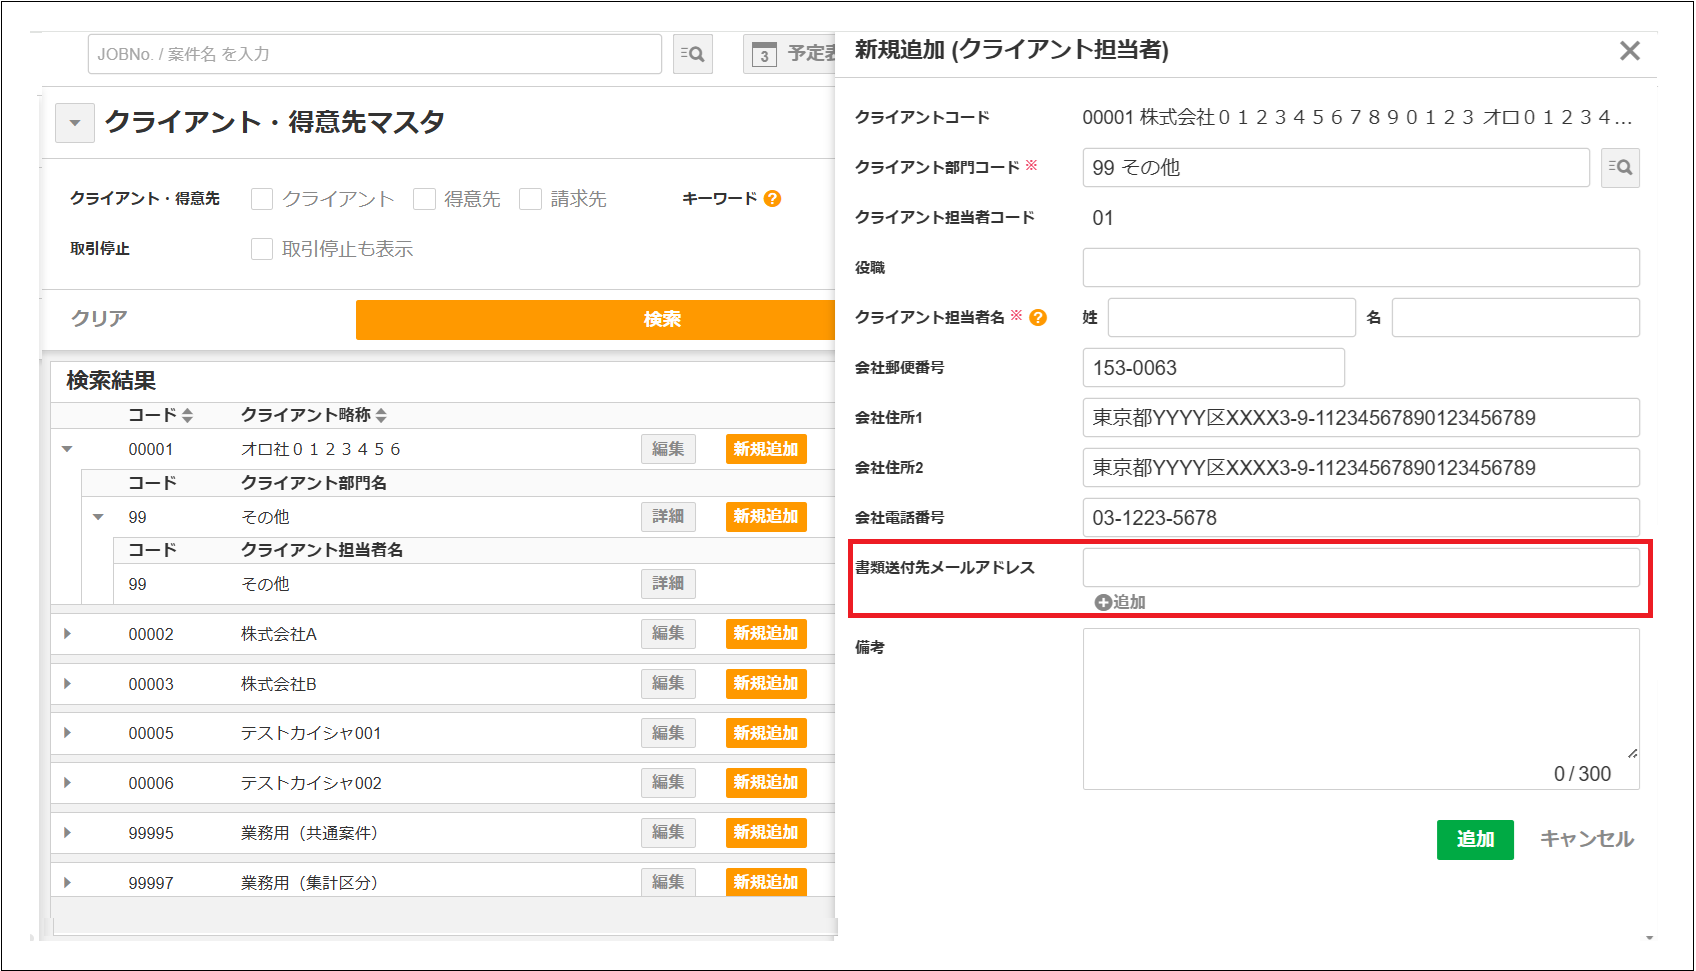This screenshot has width=1696, height=971.
Task: Click the JOBNo. search magnifier icon
Action: (x=692, y=54)
